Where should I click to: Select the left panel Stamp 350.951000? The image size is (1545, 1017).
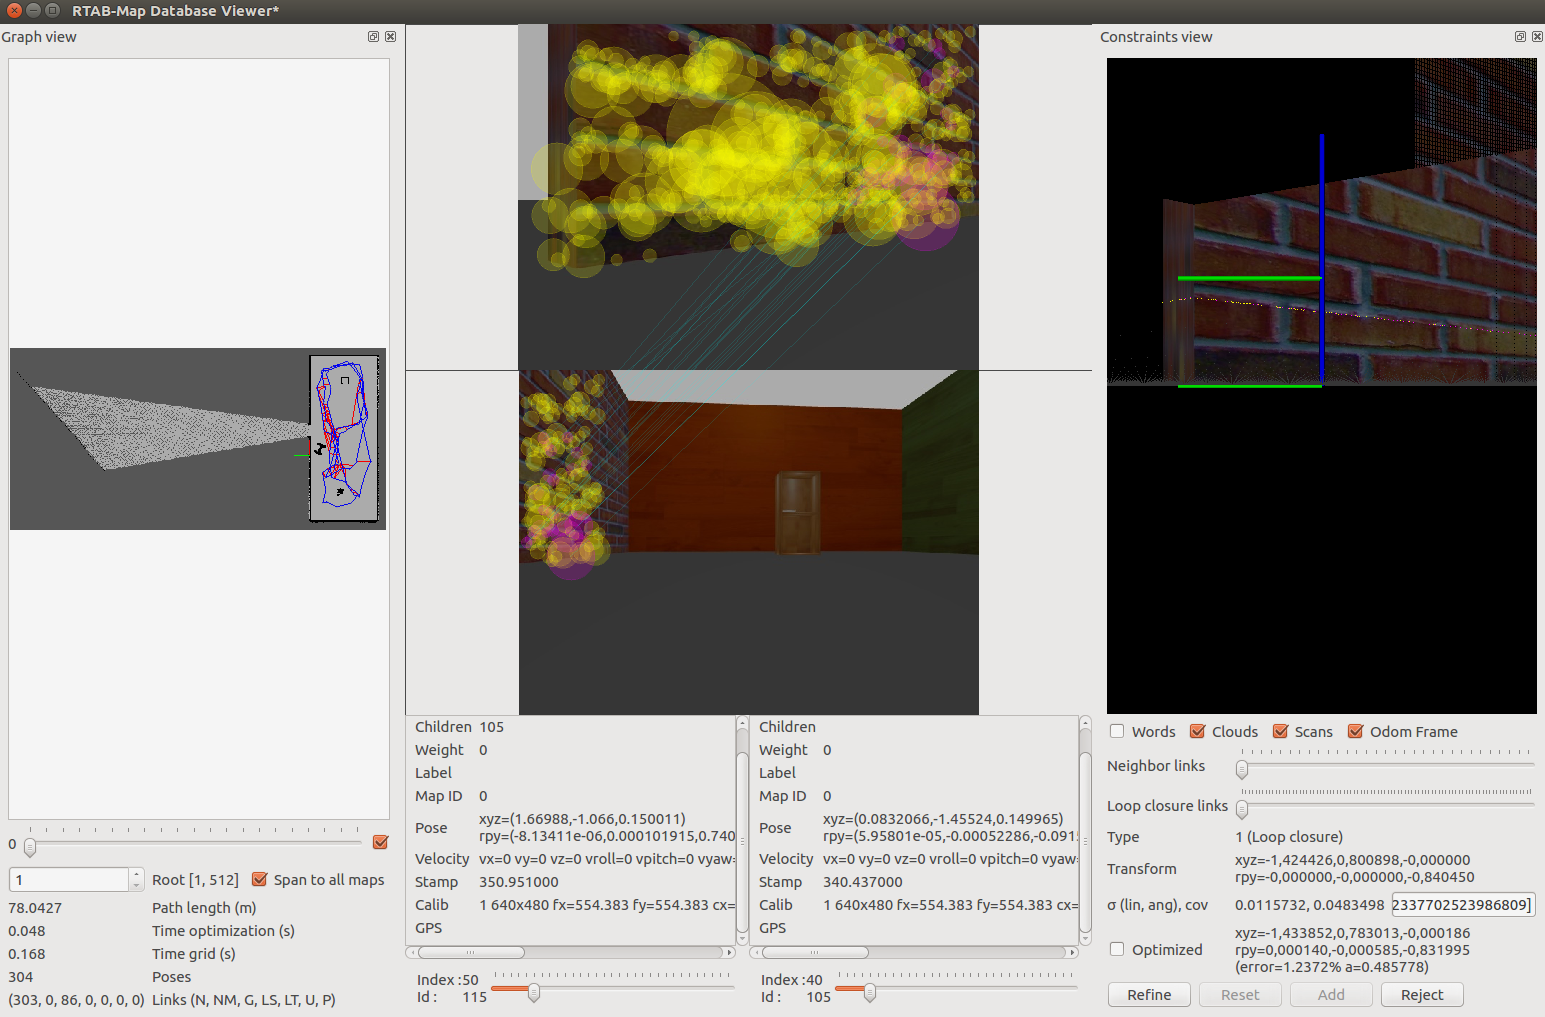coord(519,882)
